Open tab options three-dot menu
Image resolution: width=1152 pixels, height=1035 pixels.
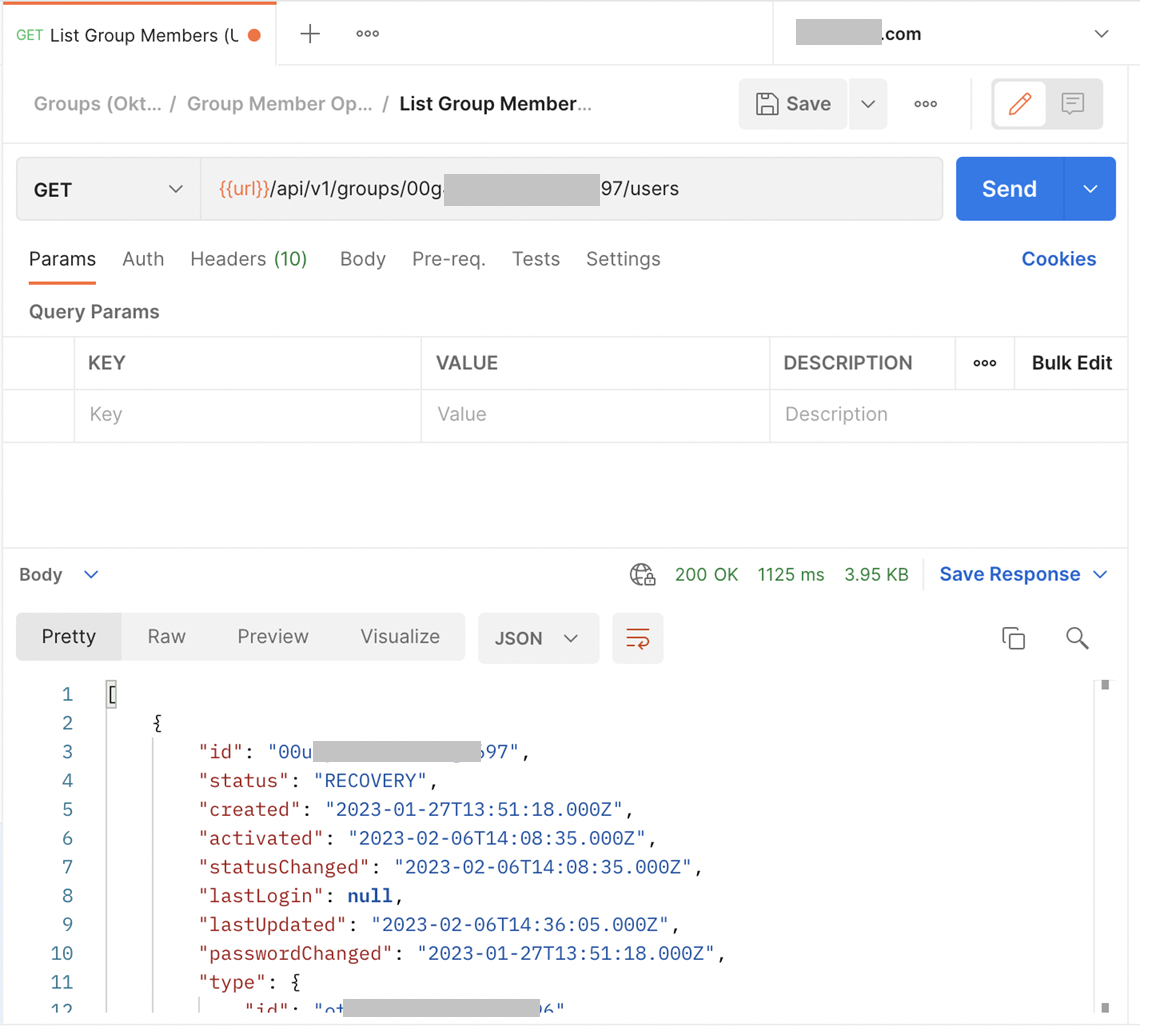coord(367,34)
